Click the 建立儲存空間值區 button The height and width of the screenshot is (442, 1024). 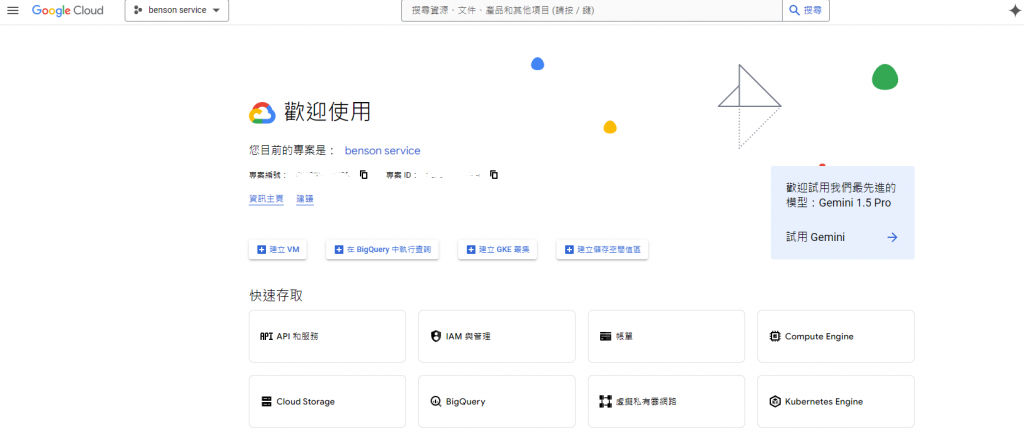click(x=602, y=249)
